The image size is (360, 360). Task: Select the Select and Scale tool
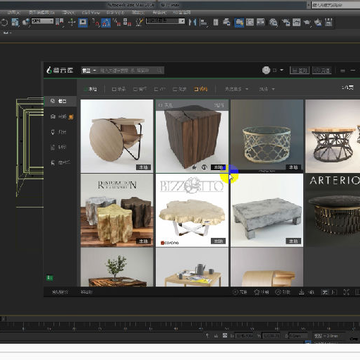pyautogui.click(x=15, y=22)
